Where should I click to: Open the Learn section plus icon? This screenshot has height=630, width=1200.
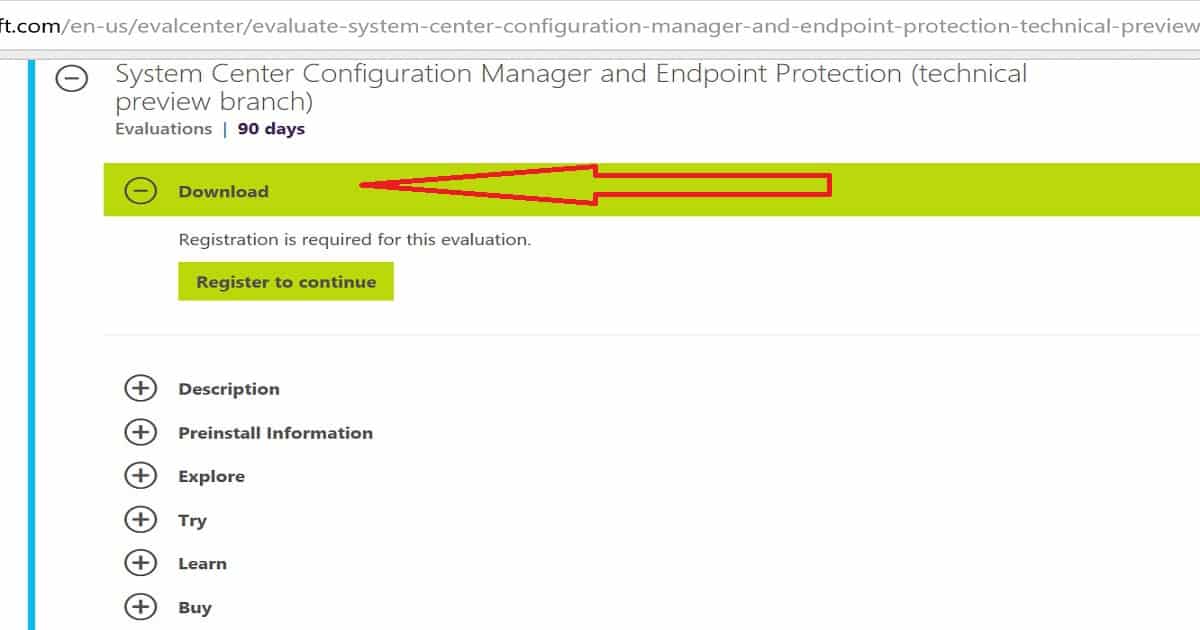(x=141, y=563)
